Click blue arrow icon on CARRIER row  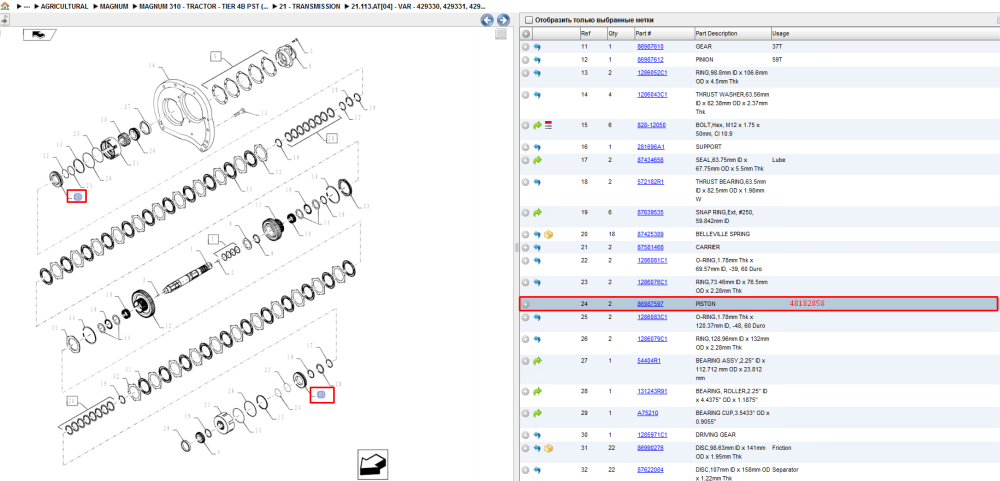click(537, 247)
